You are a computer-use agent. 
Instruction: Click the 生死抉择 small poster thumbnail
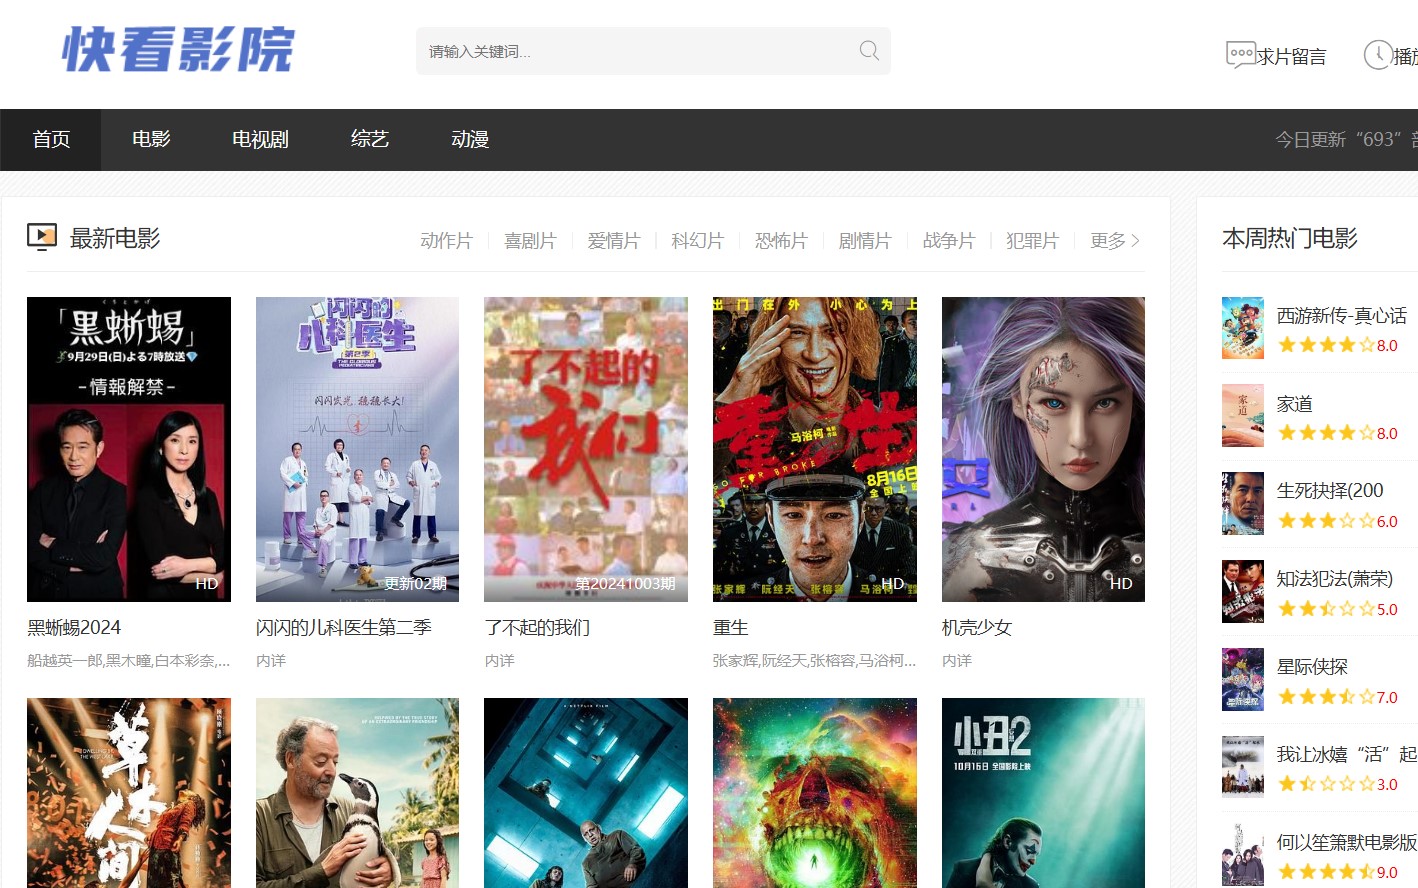(1243, 504)
